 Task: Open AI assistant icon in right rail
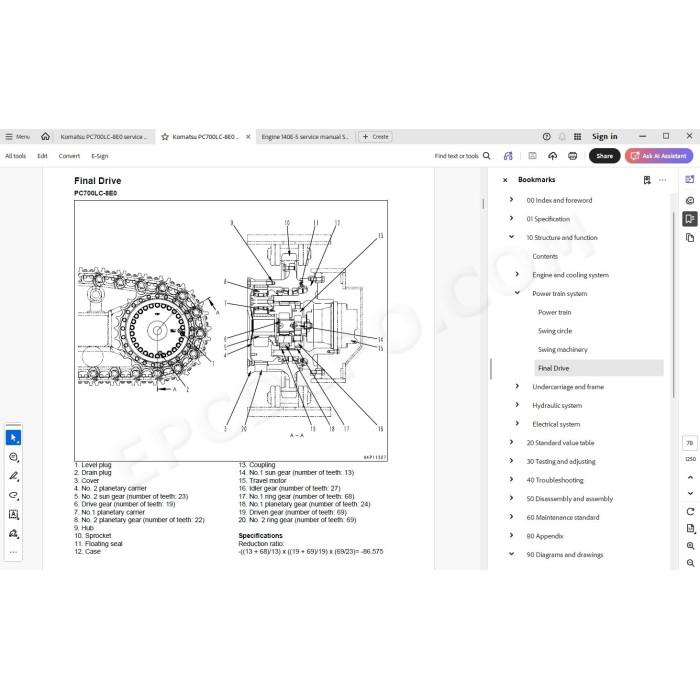click(690, 179)
